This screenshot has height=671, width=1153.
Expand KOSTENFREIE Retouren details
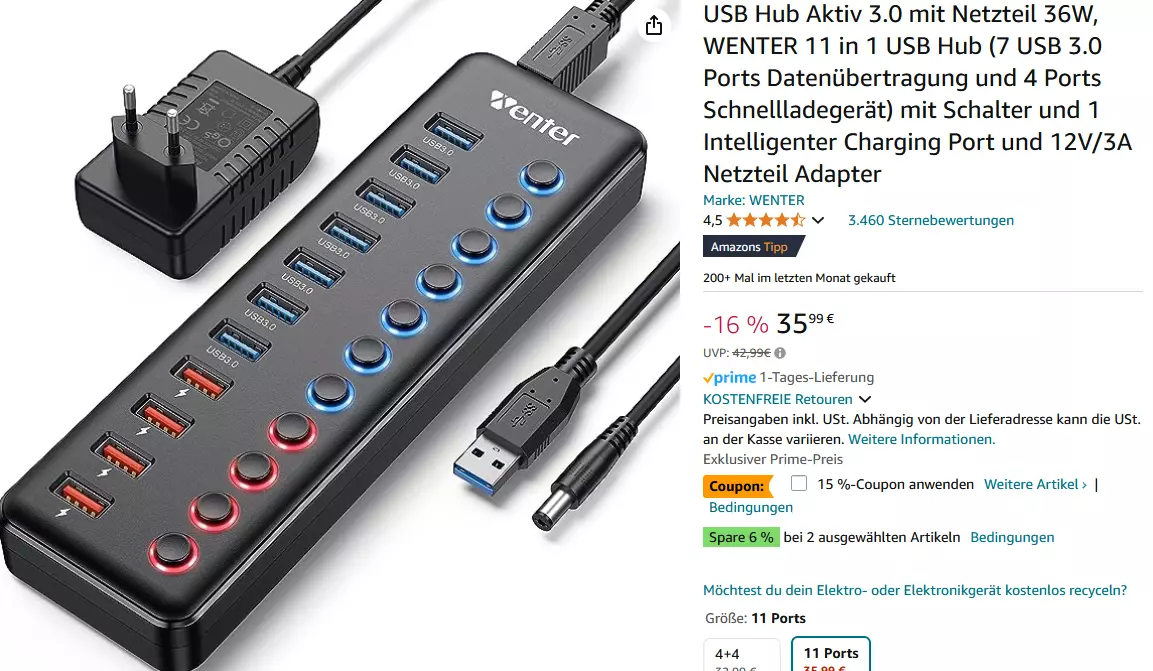(x=865, y=399)
